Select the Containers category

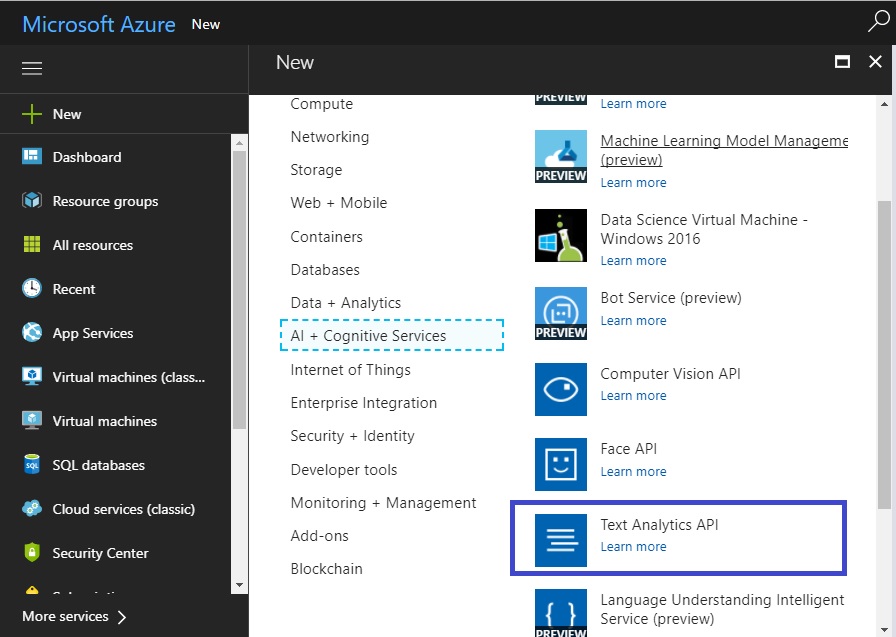click(326, 237)
